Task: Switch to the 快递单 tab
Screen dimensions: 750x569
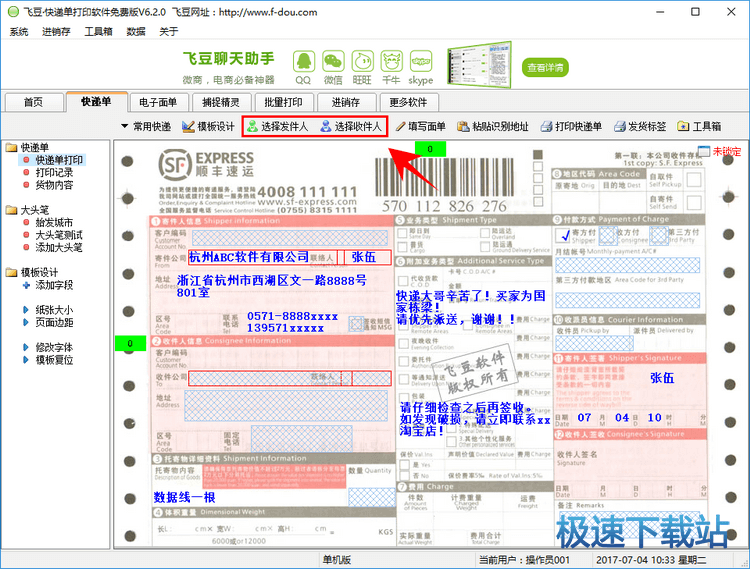Action: pyautogui.click(x=96, y=101)
